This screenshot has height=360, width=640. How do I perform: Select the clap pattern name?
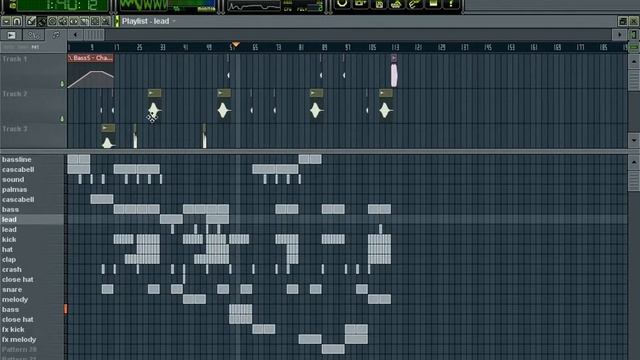point(9,260)
